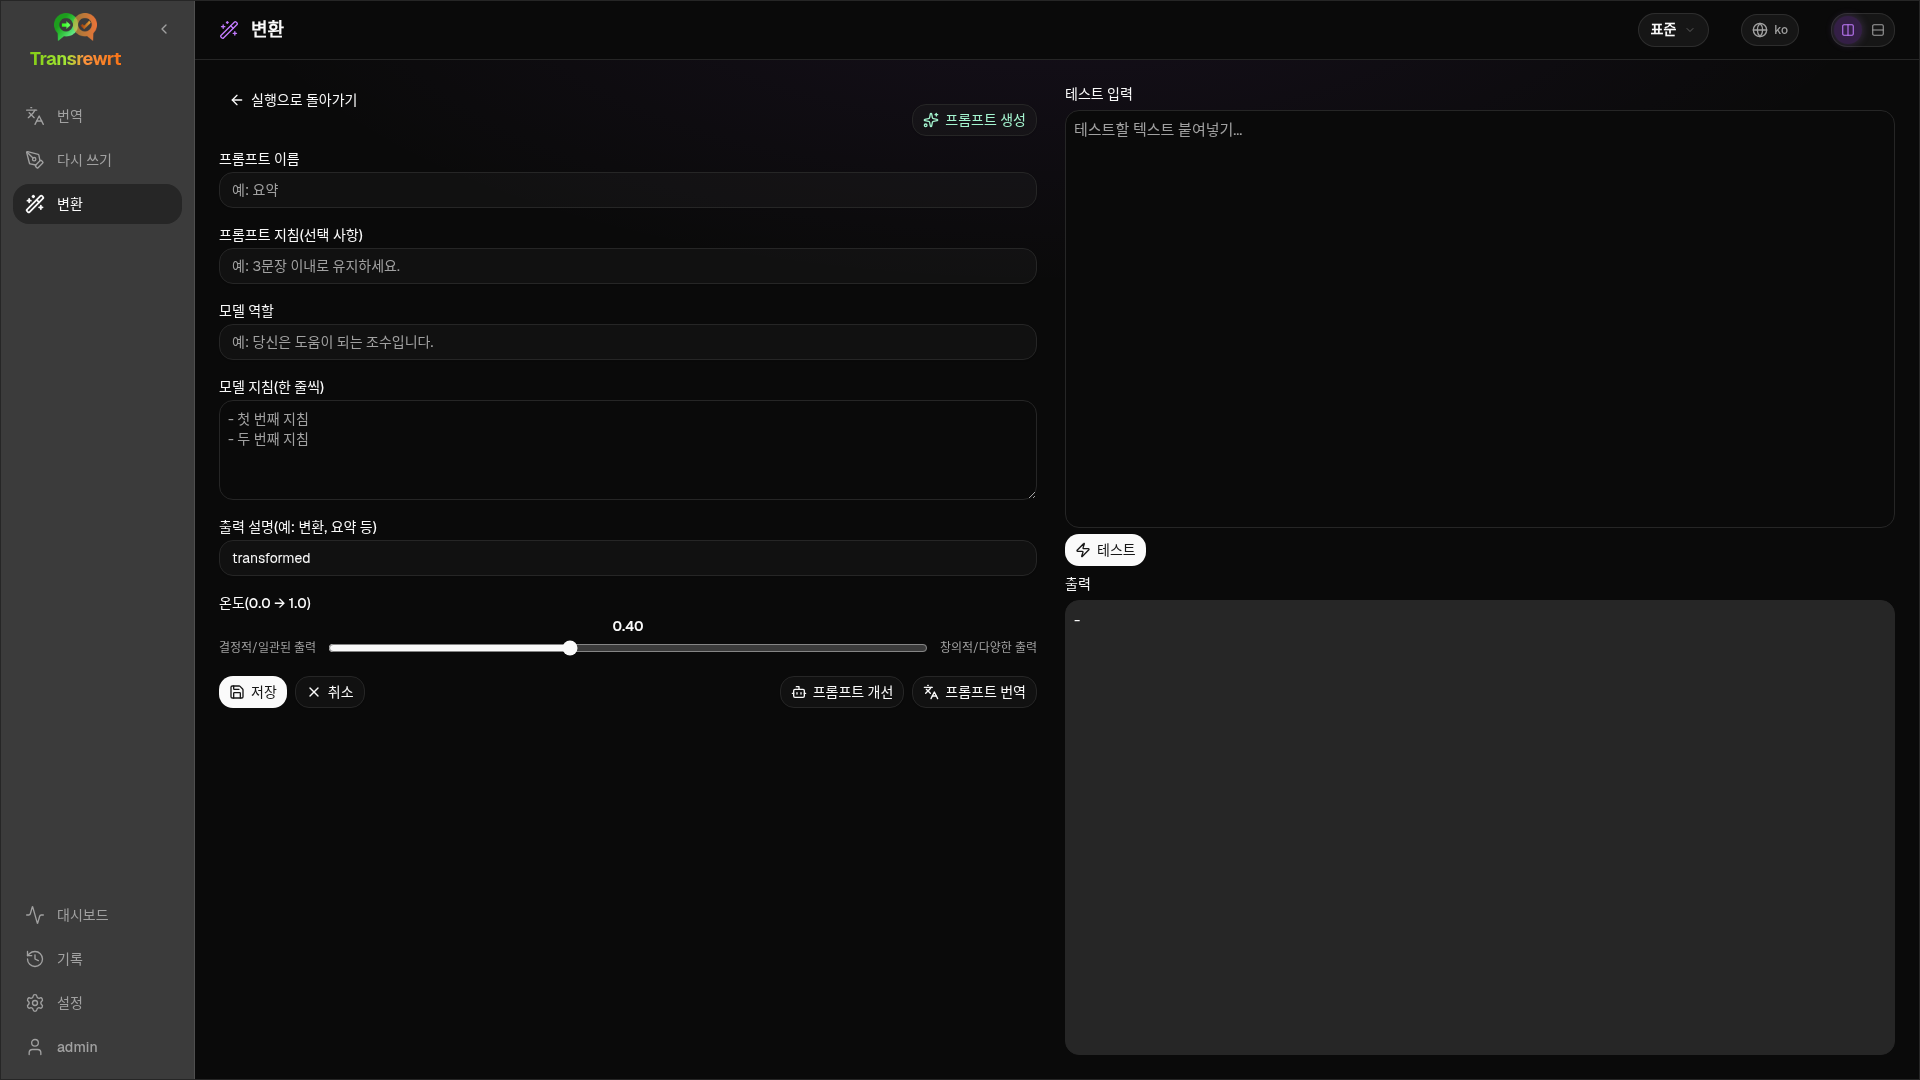
Task: Click the Transrewrt logo icon
Action: [75, 27]
